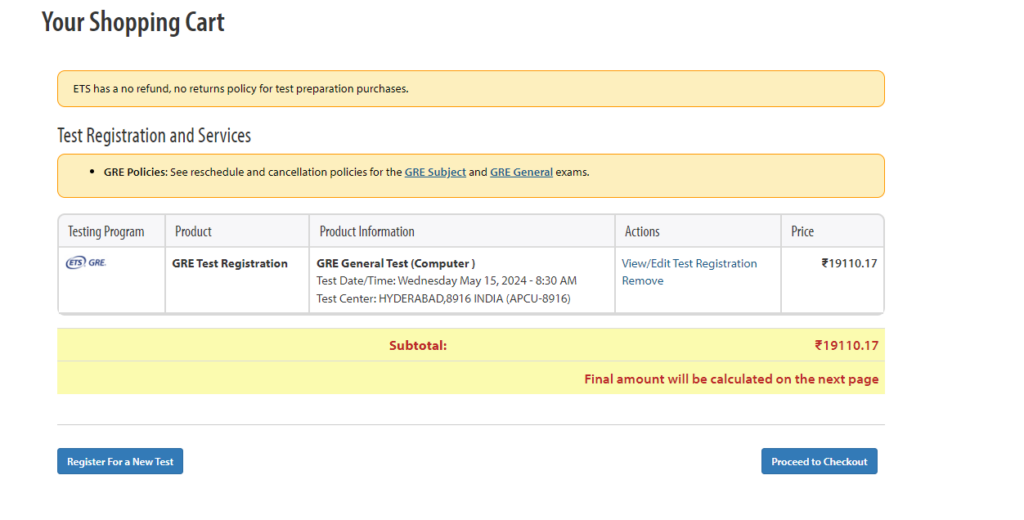Click the Test Date/Time May 15, 2024 line
The height and width of the screenshot is (520, 1024).
click(x=447, y=281)
